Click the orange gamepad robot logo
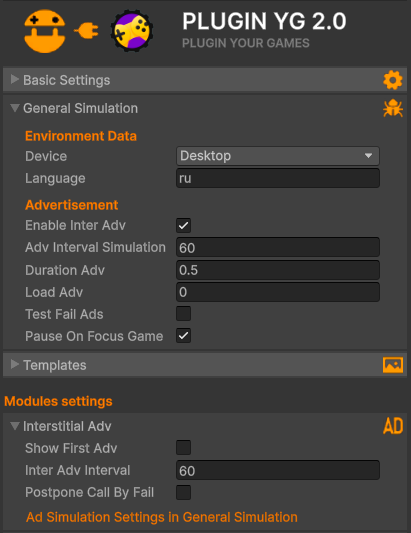Screen dimensions: 411x533 click(45, 31)
